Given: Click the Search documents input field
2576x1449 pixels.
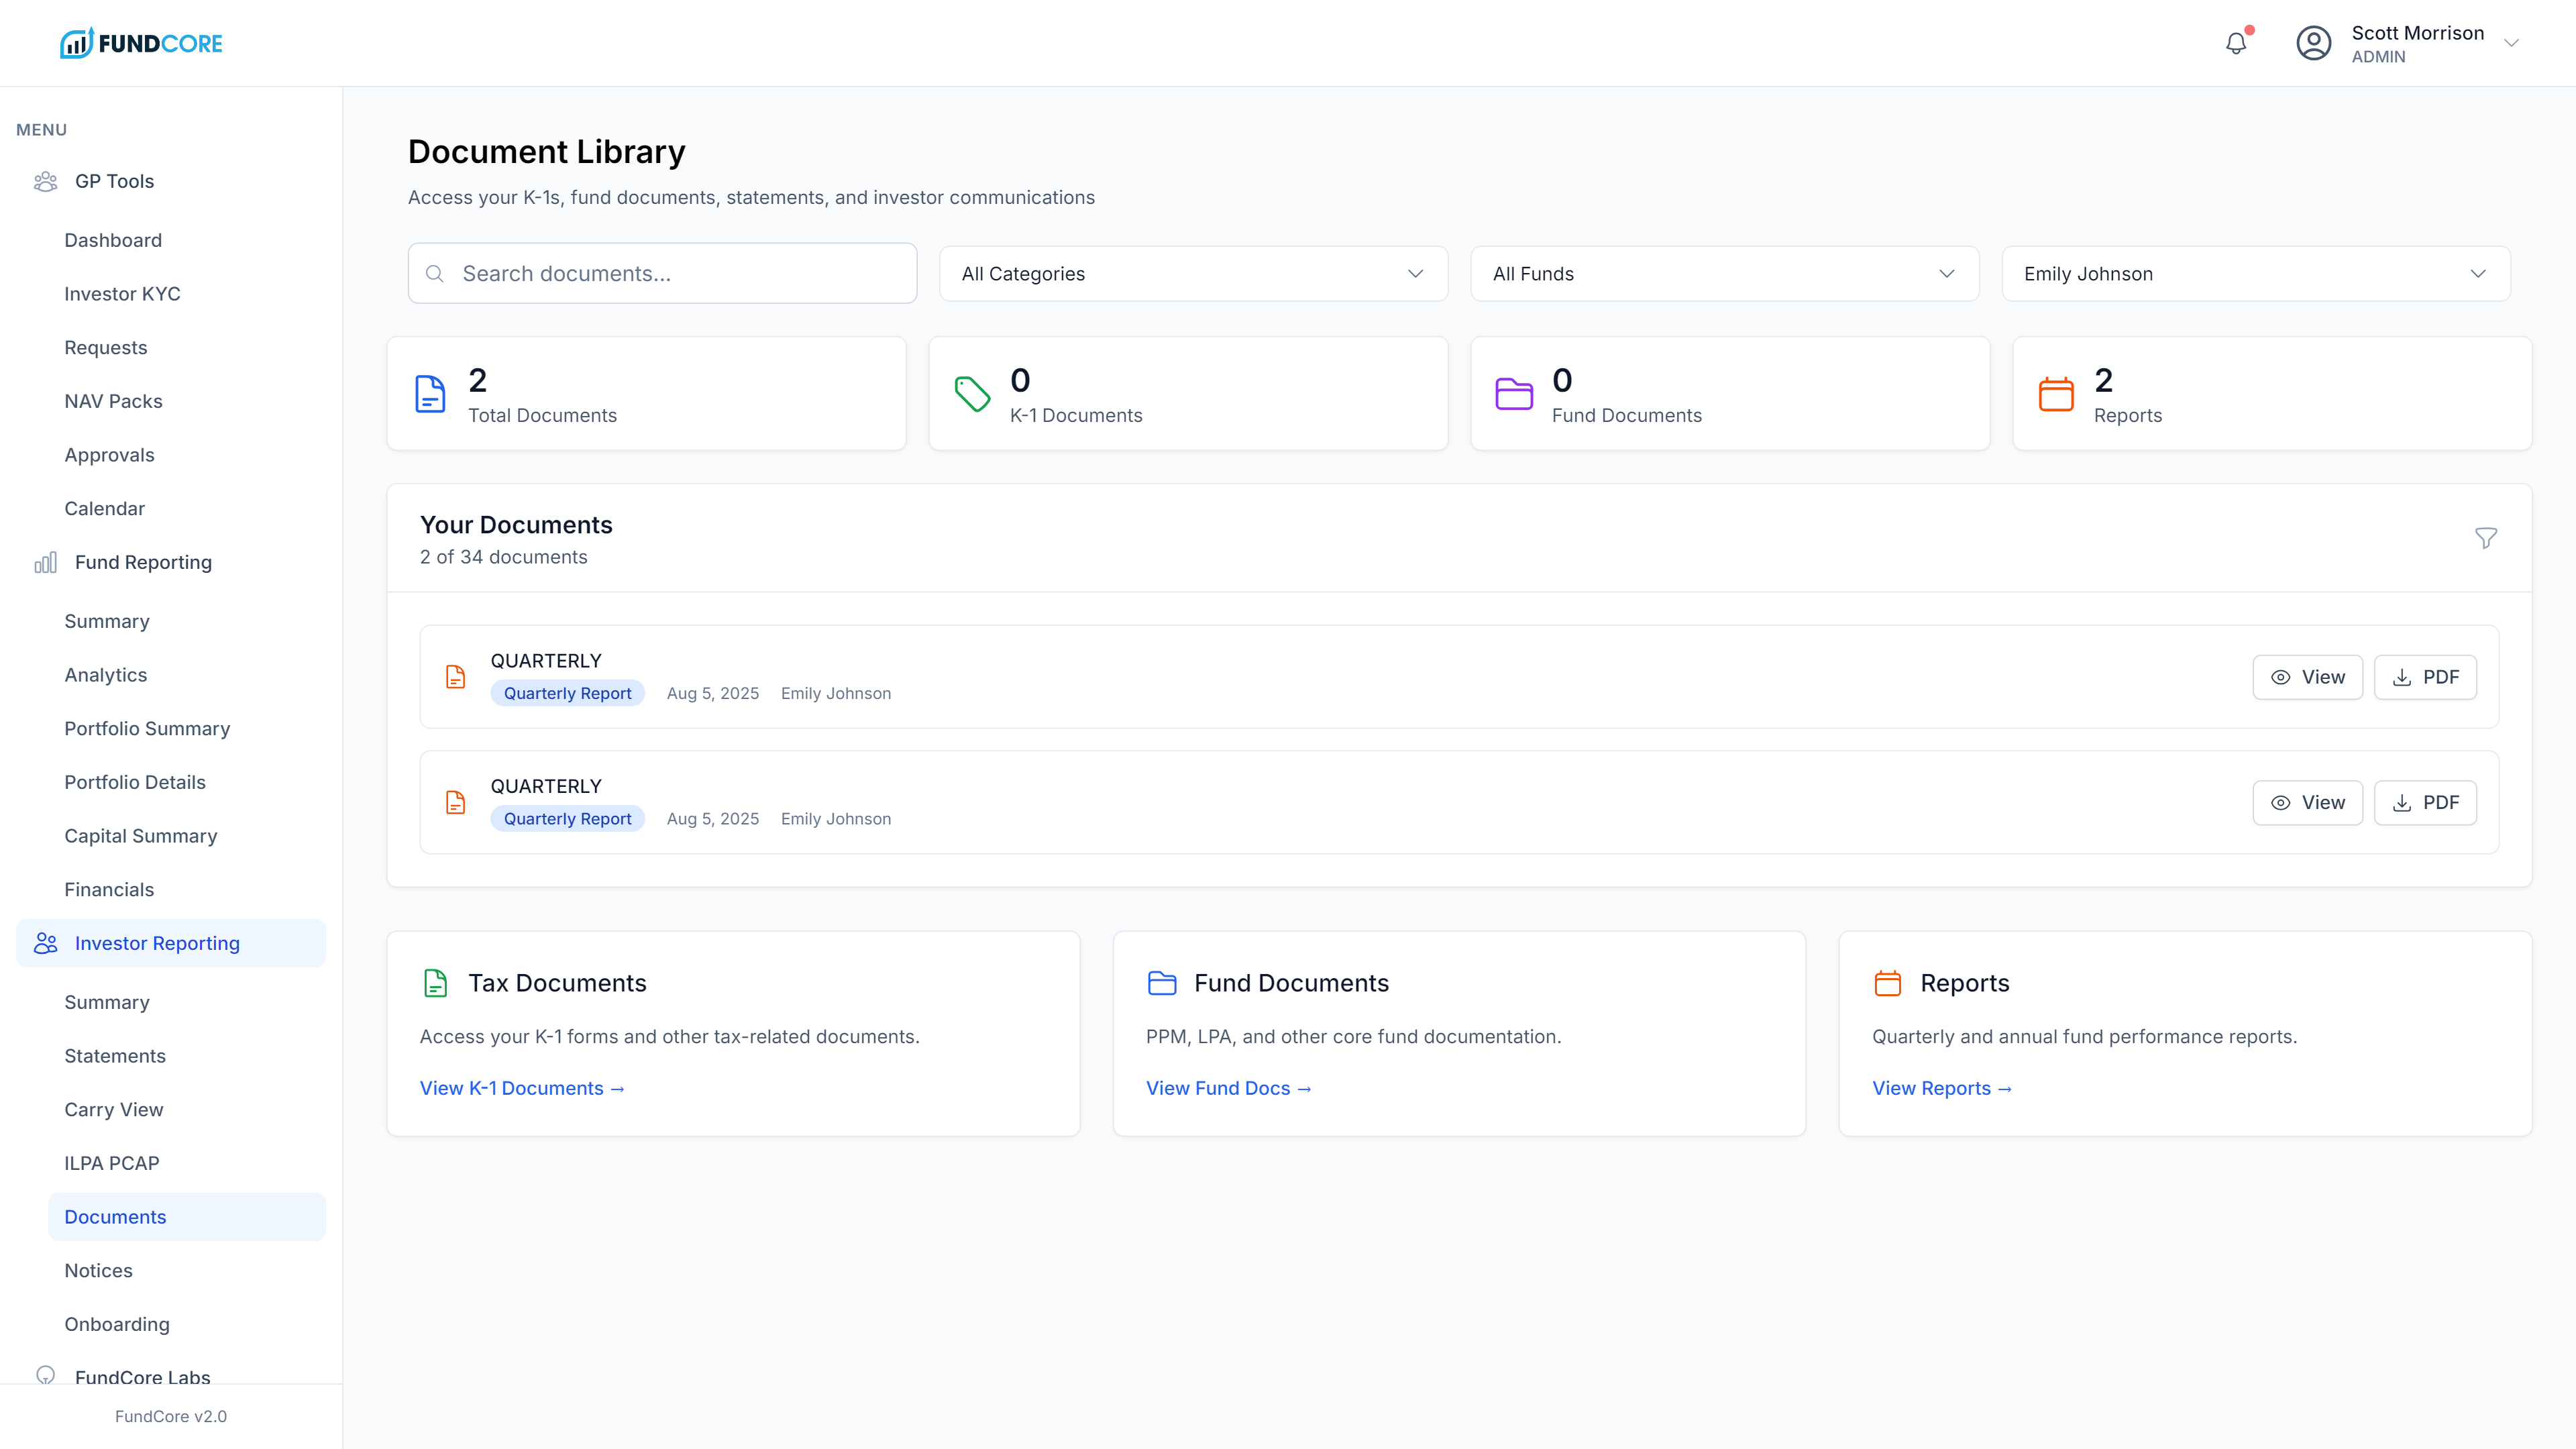Looking at the screenshot, I should coord(662,274).
